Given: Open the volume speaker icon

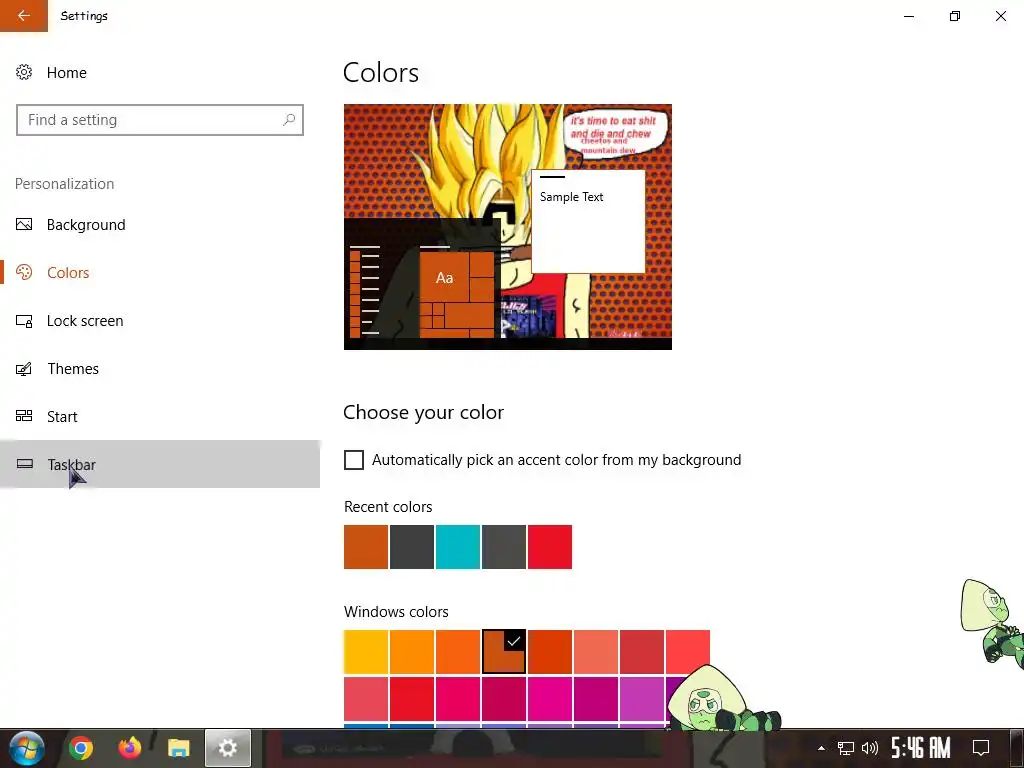Looking at the screenshot, I should click(870, 748).
